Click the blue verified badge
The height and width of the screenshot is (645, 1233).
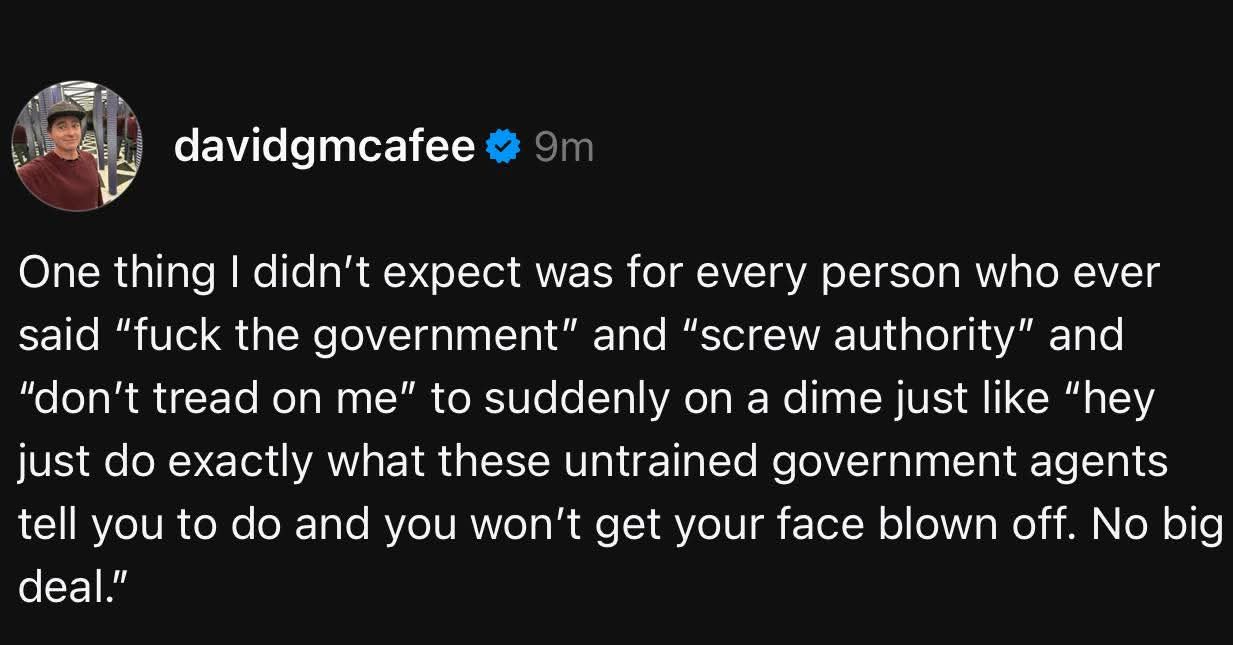click(501, 148)
